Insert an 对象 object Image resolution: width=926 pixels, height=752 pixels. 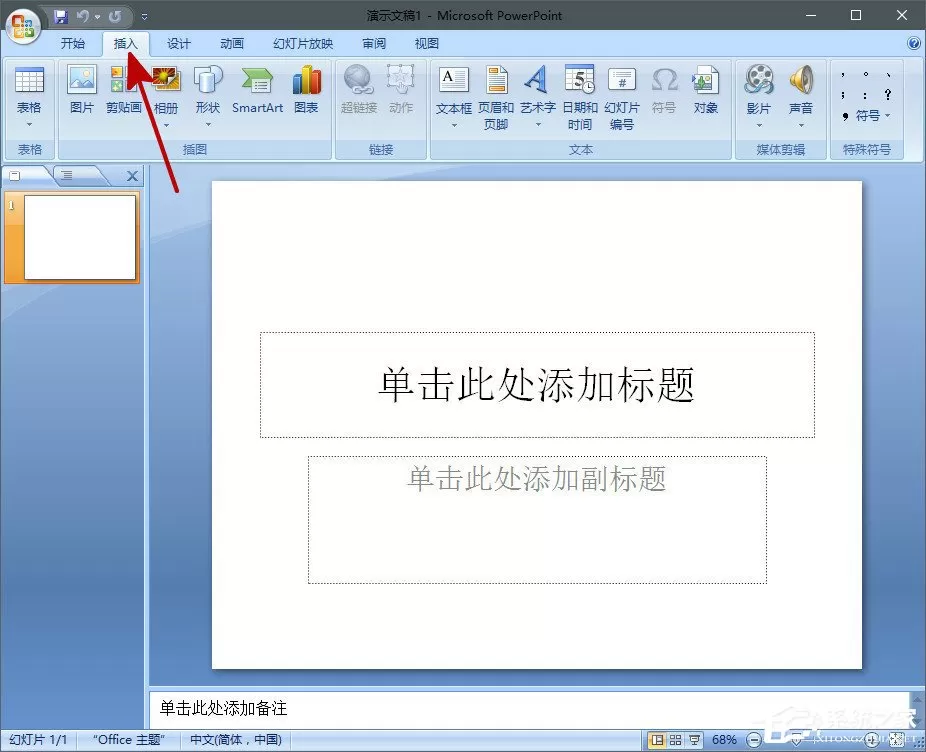[705, 90]
